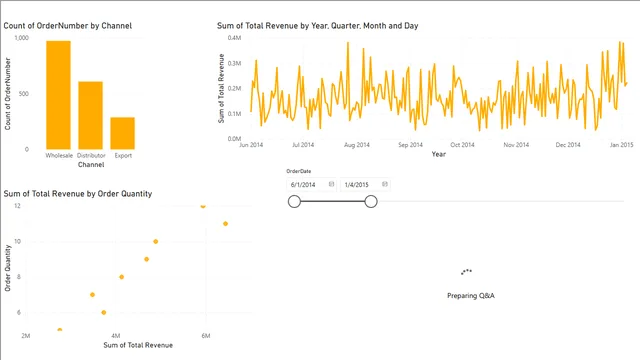The width and height of the screenshot is (640, 360).
Task: Click the 'Distributor' axis label
Action: (91, 156)
